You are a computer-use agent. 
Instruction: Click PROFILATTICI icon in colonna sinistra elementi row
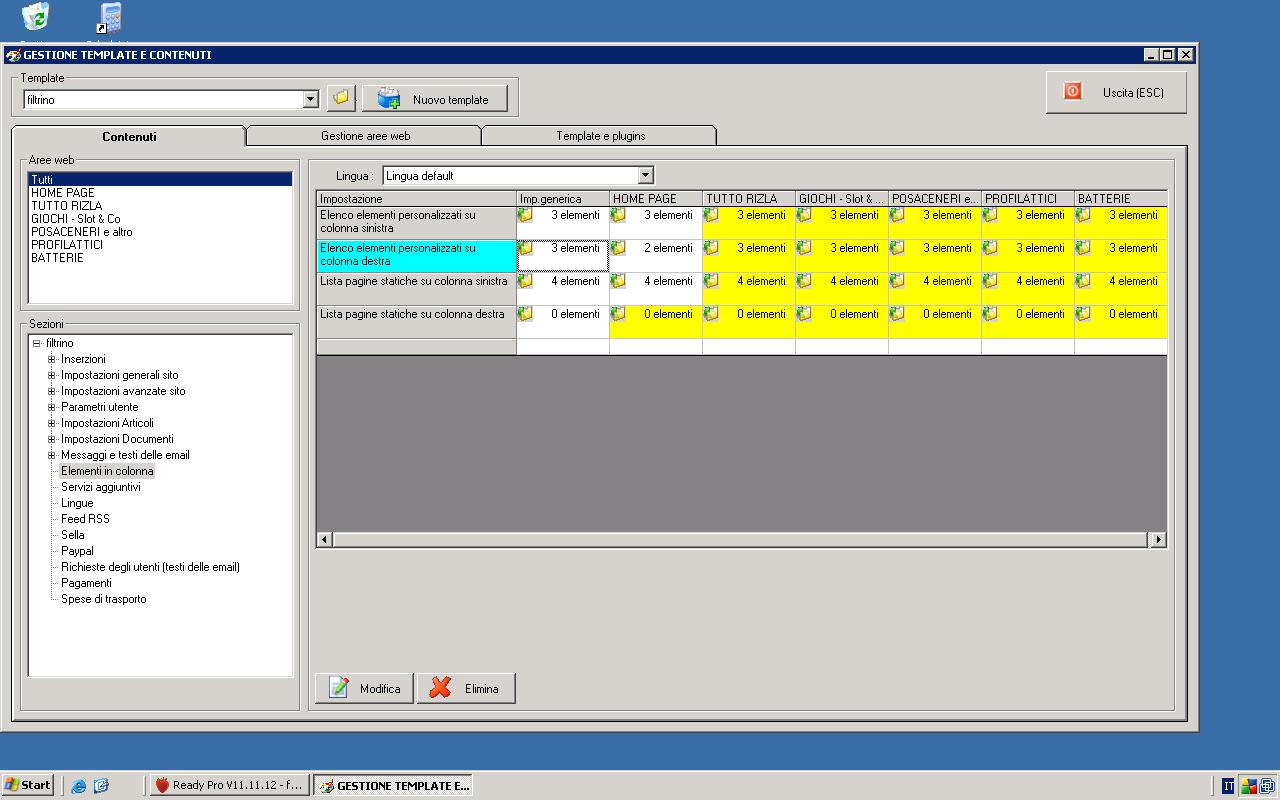[x=990, y=215]
